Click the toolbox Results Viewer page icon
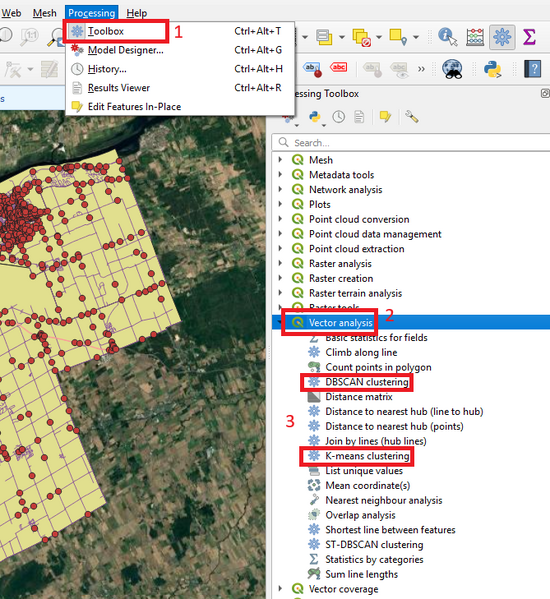 [x=359, y=117]
